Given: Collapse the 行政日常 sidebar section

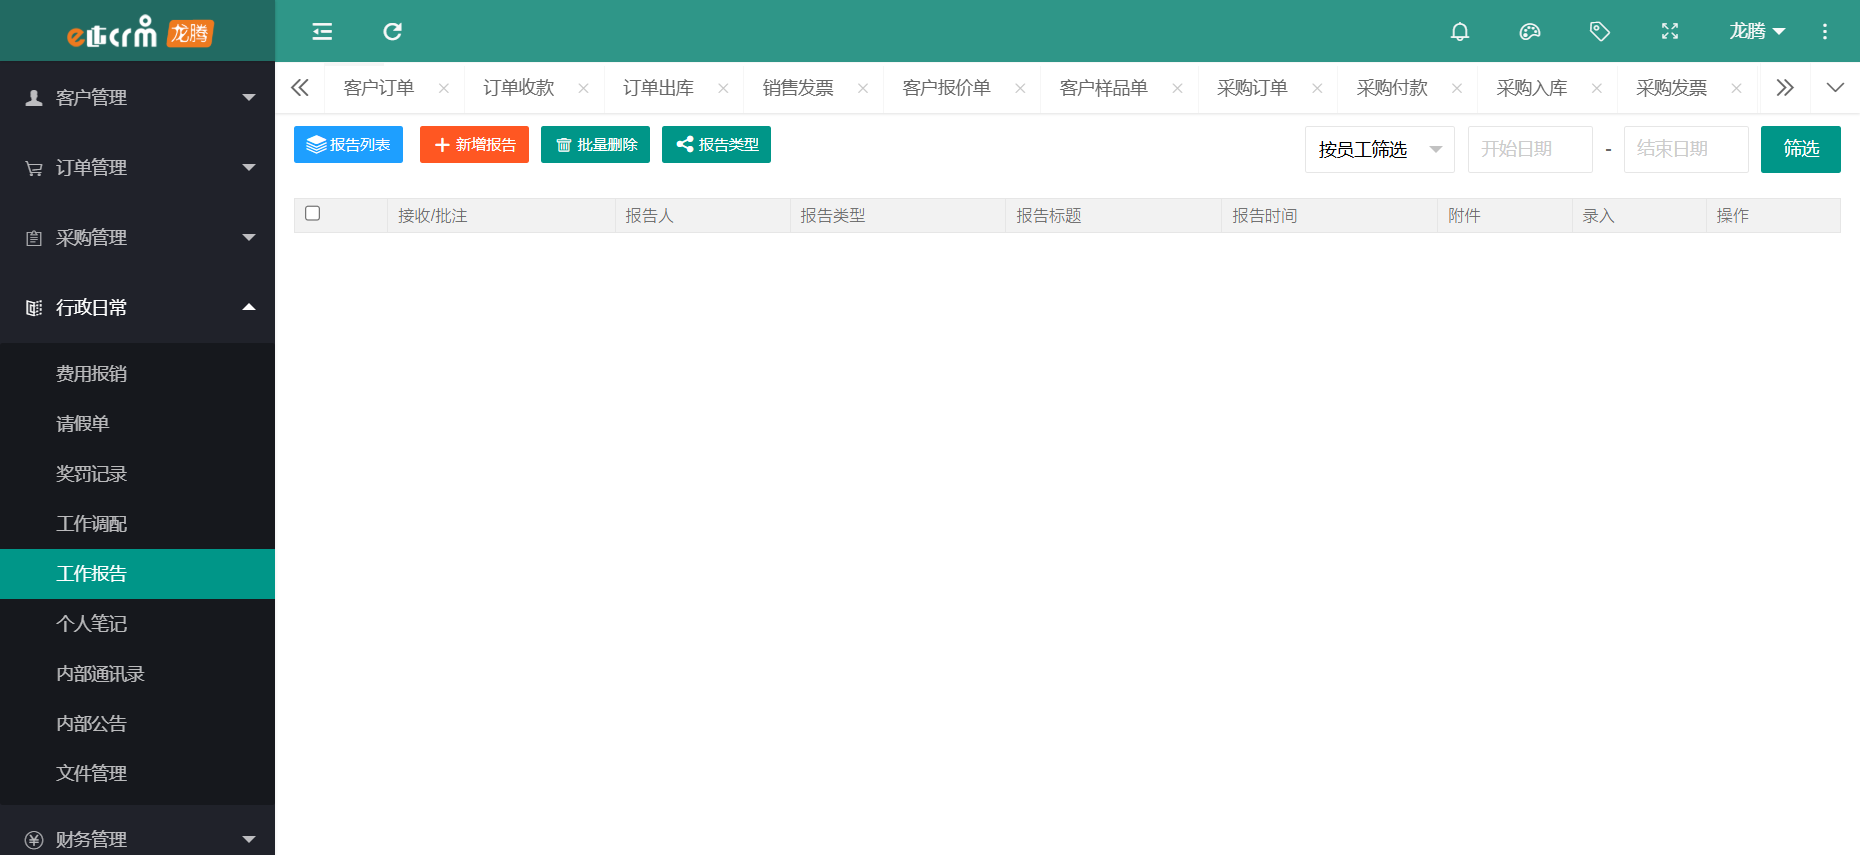Looking at the screenshot, I should [x=138, y=308].
